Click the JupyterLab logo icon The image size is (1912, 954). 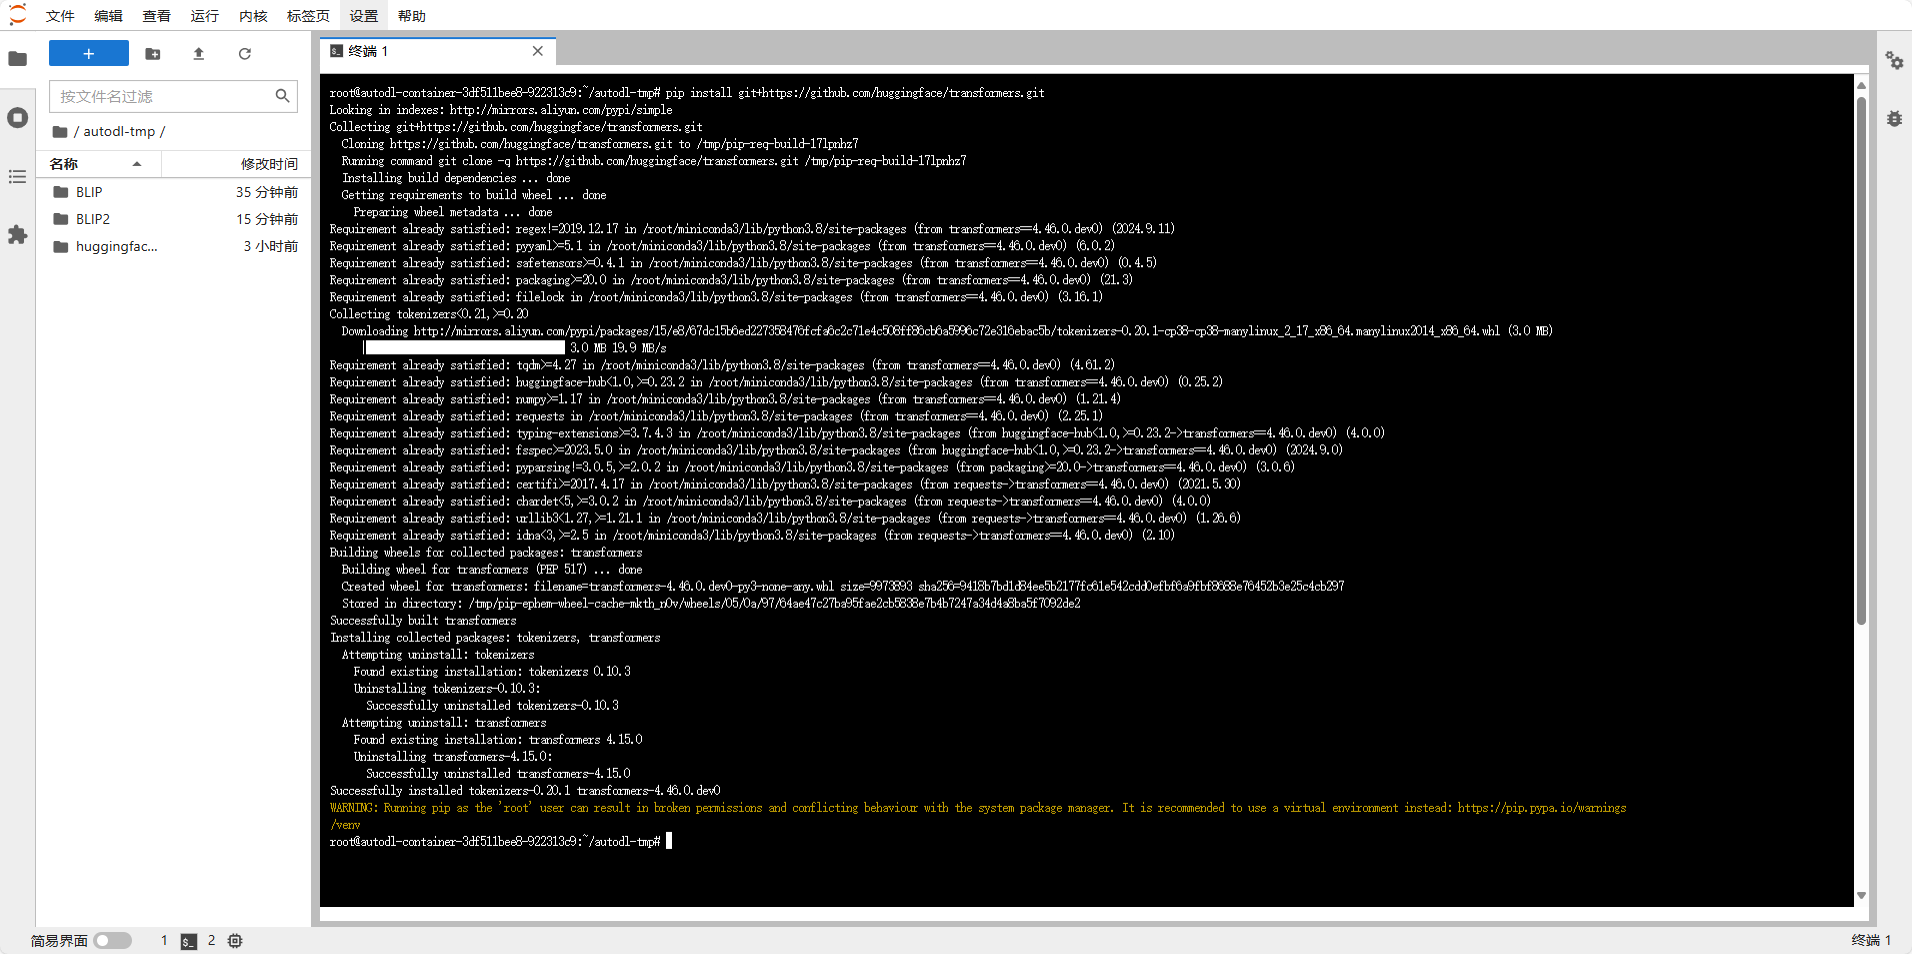pyautogui.click(x=17, y=15)
